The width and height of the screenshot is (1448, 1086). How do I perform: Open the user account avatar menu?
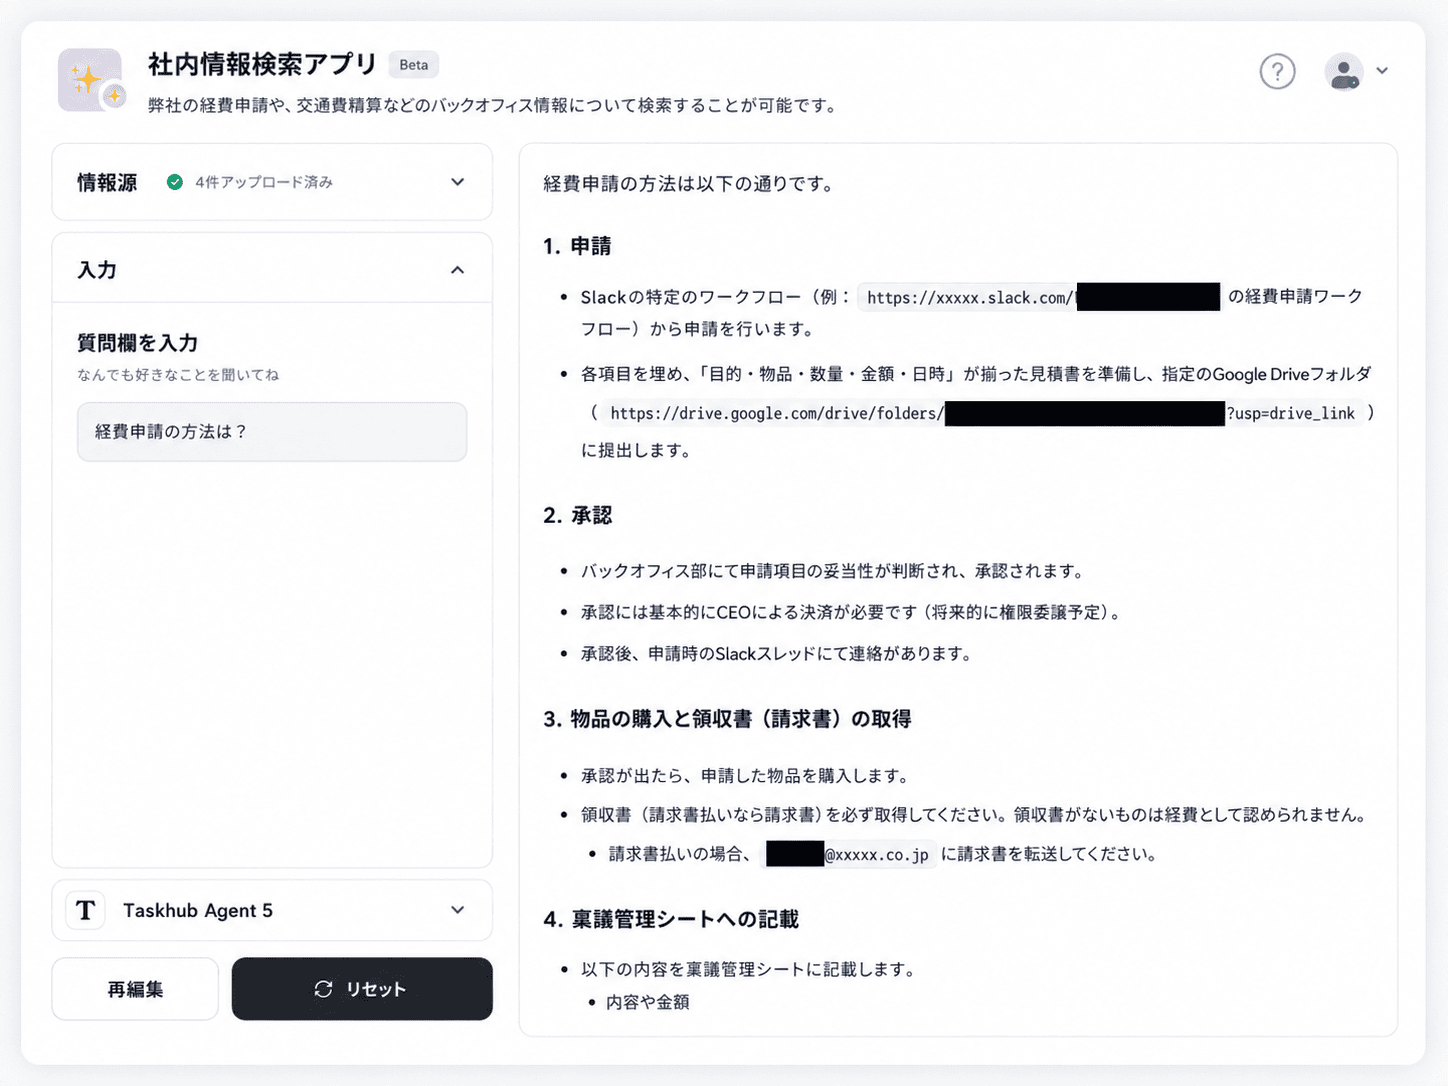(1343, 71)
